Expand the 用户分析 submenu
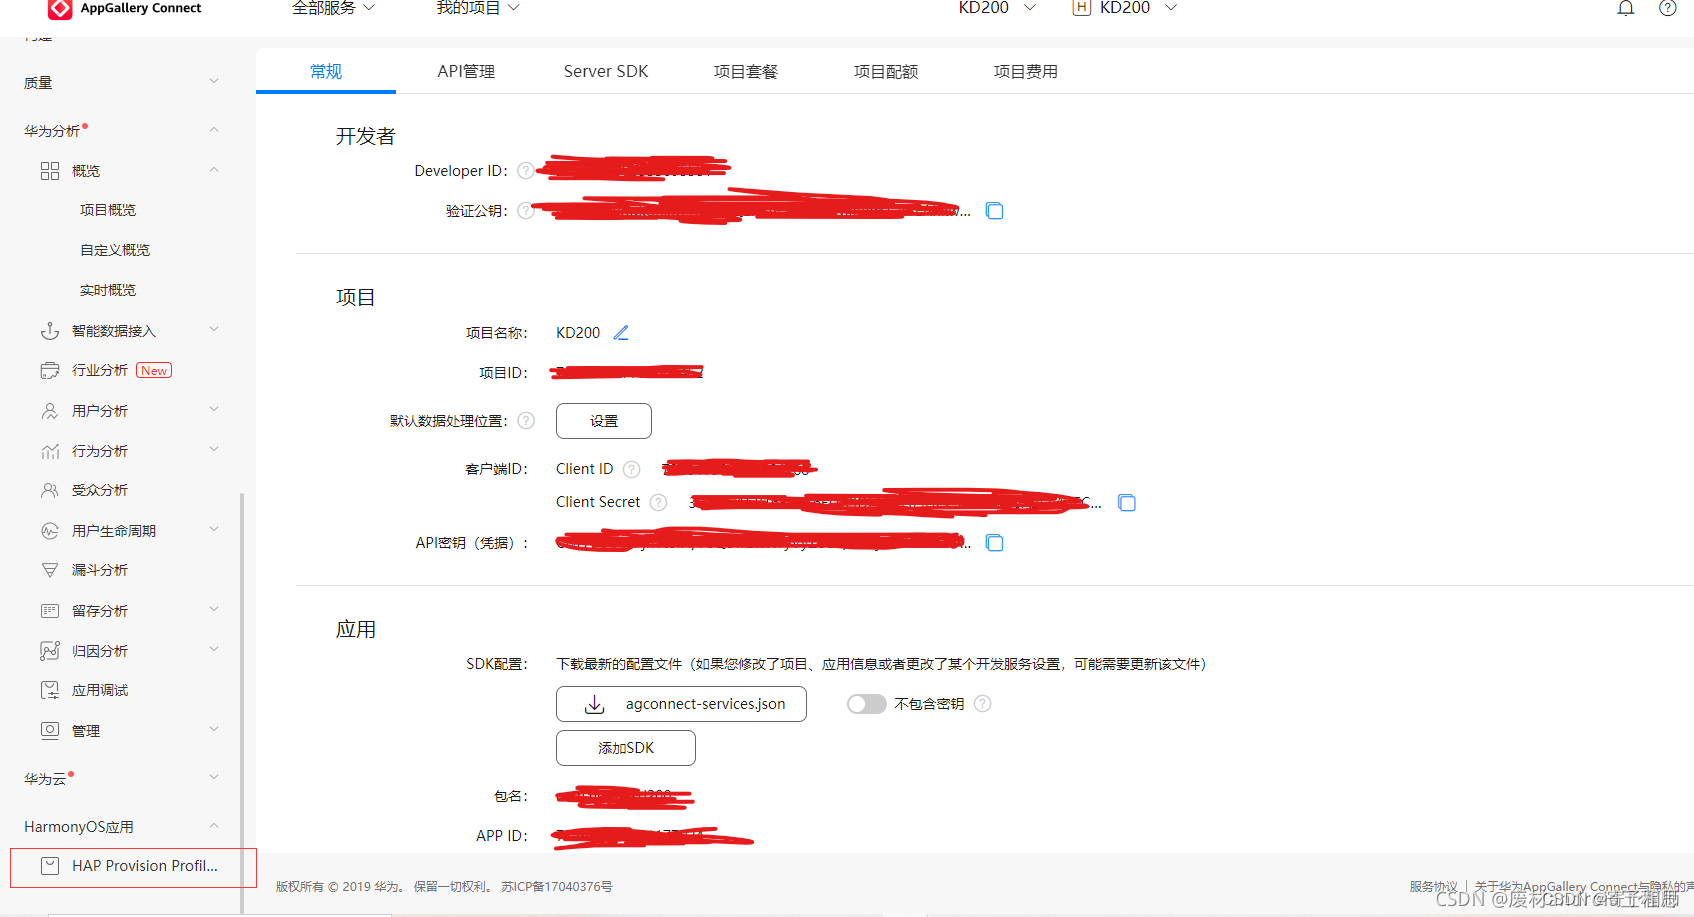The width and height of the screenshot is (1694, 917). click(213, 410)
